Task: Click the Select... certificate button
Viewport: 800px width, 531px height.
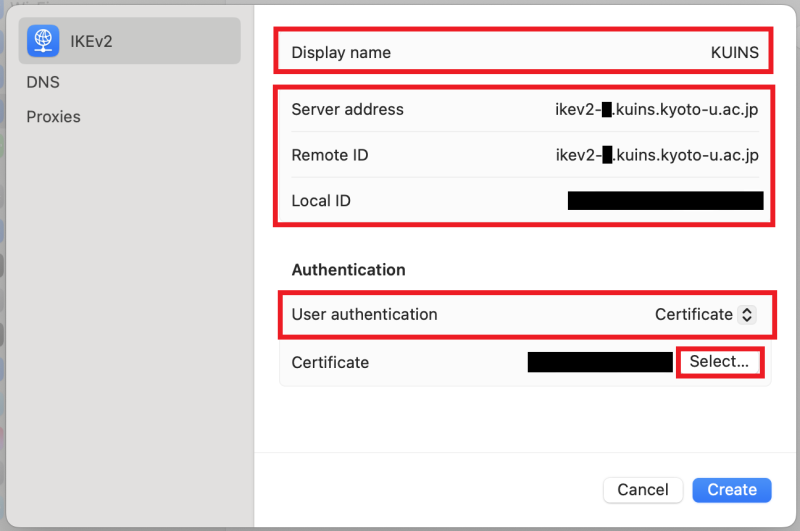Action: tap(719, 362)
